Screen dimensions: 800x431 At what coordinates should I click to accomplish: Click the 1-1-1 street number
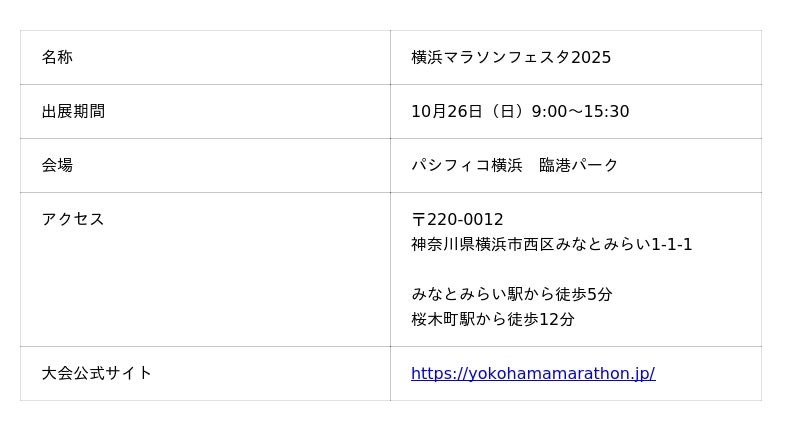point(672,245)
